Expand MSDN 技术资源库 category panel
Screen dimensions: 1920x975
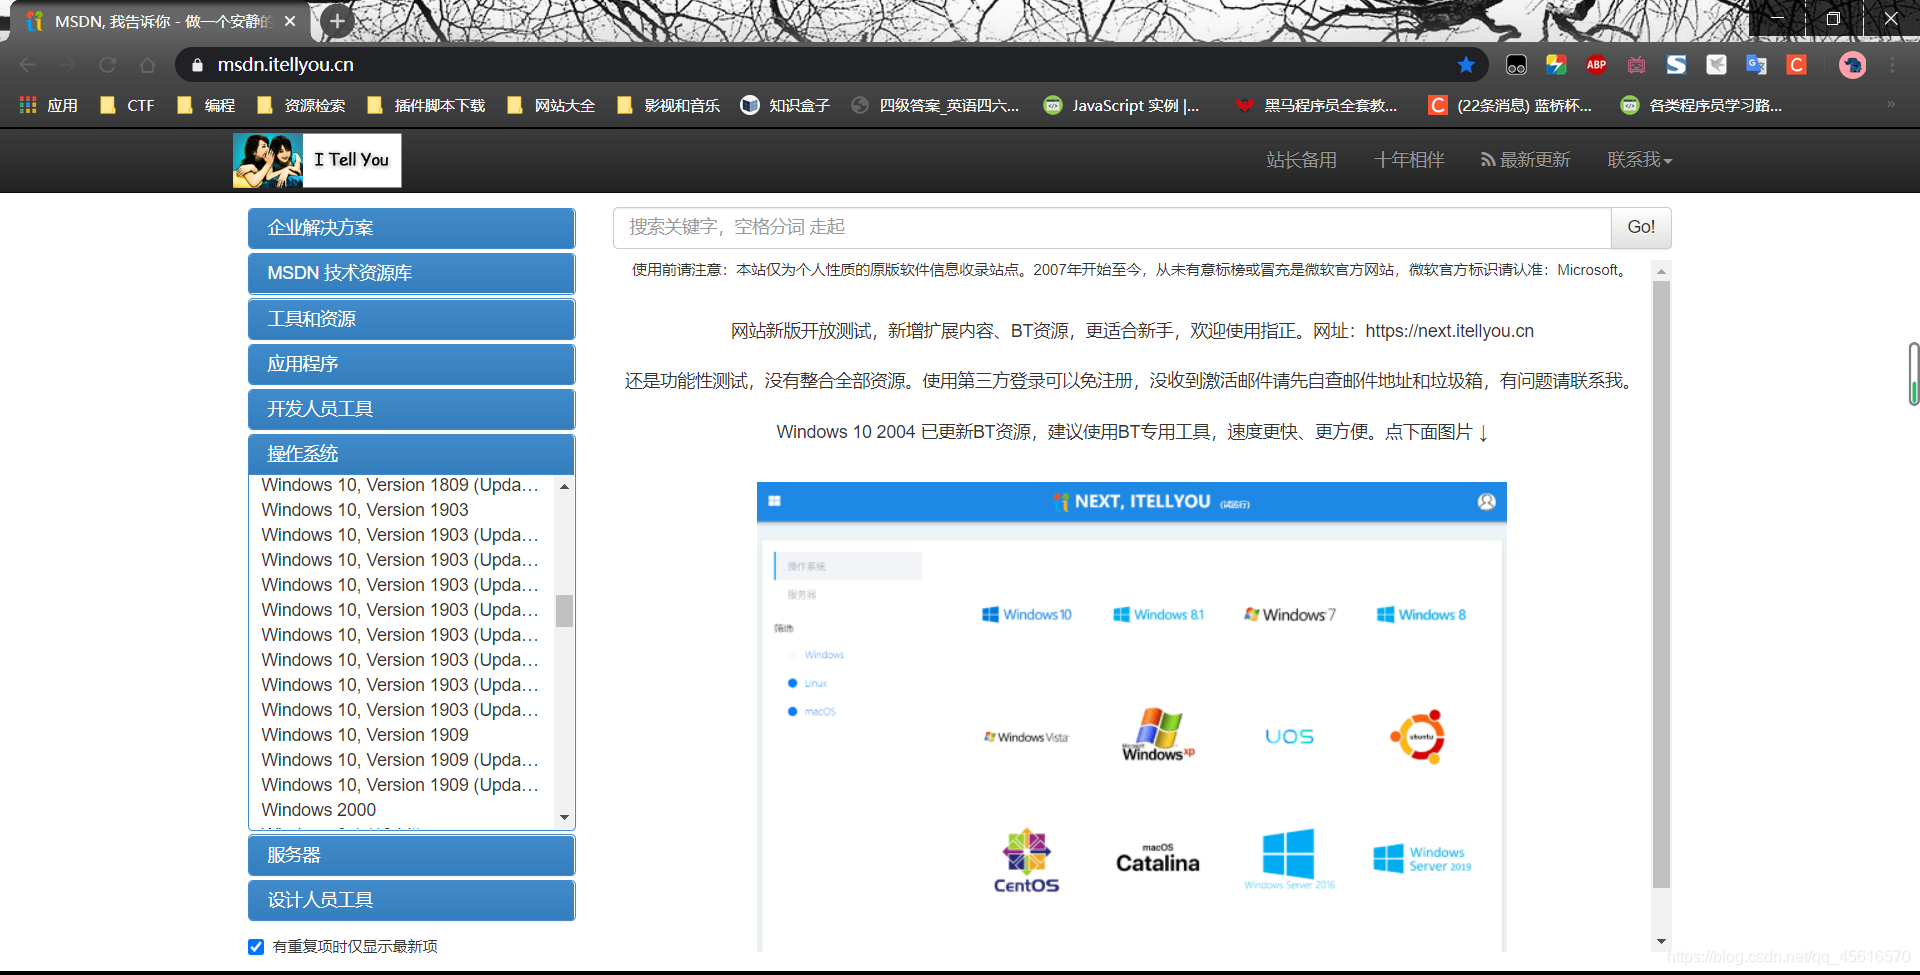(x=411, y=273)
